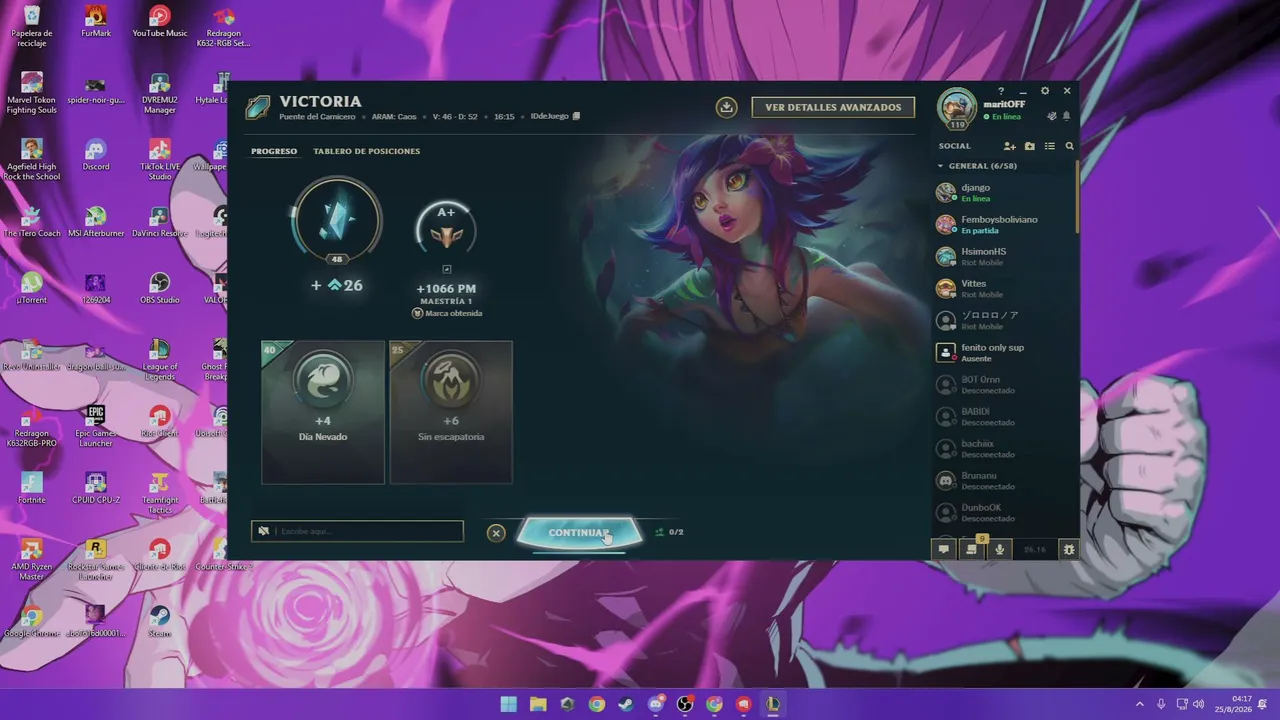Screen dimensions: 1280x720
Task: Click the notifications bell icon
Action: [1066, 117]
